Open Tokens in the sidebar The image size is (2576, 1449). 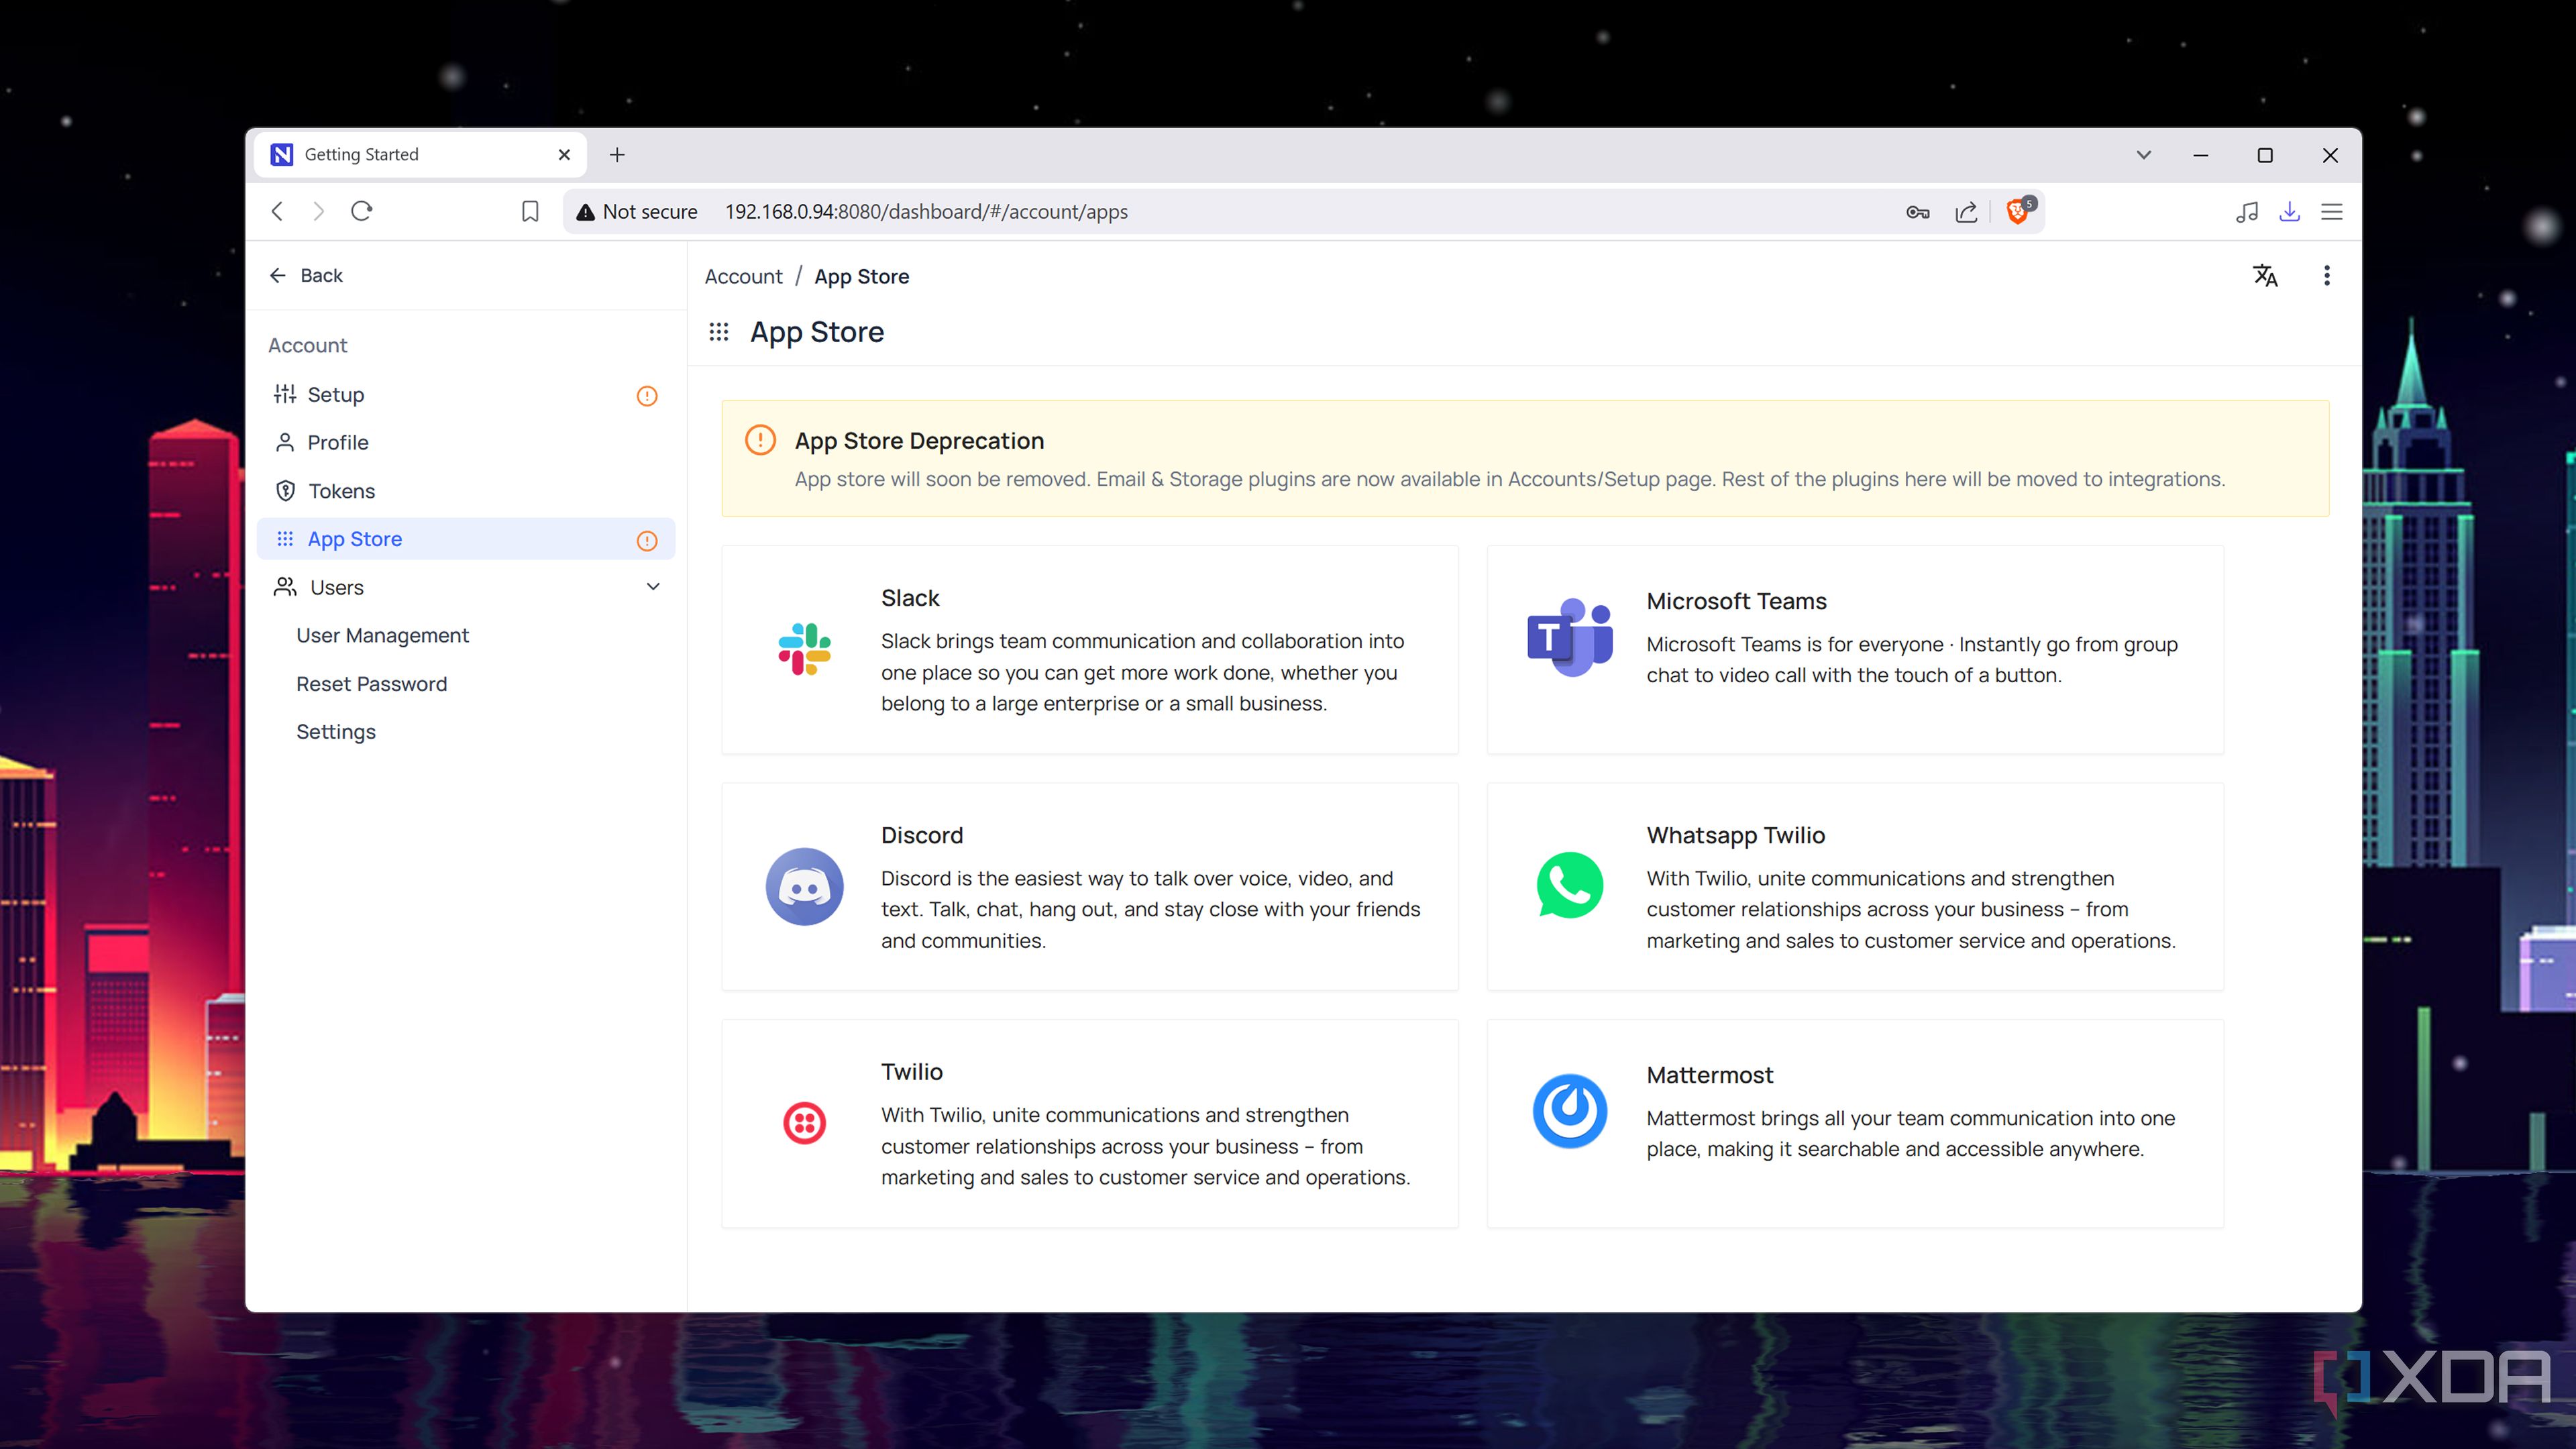pyautogui.click(x=466, y=491)
